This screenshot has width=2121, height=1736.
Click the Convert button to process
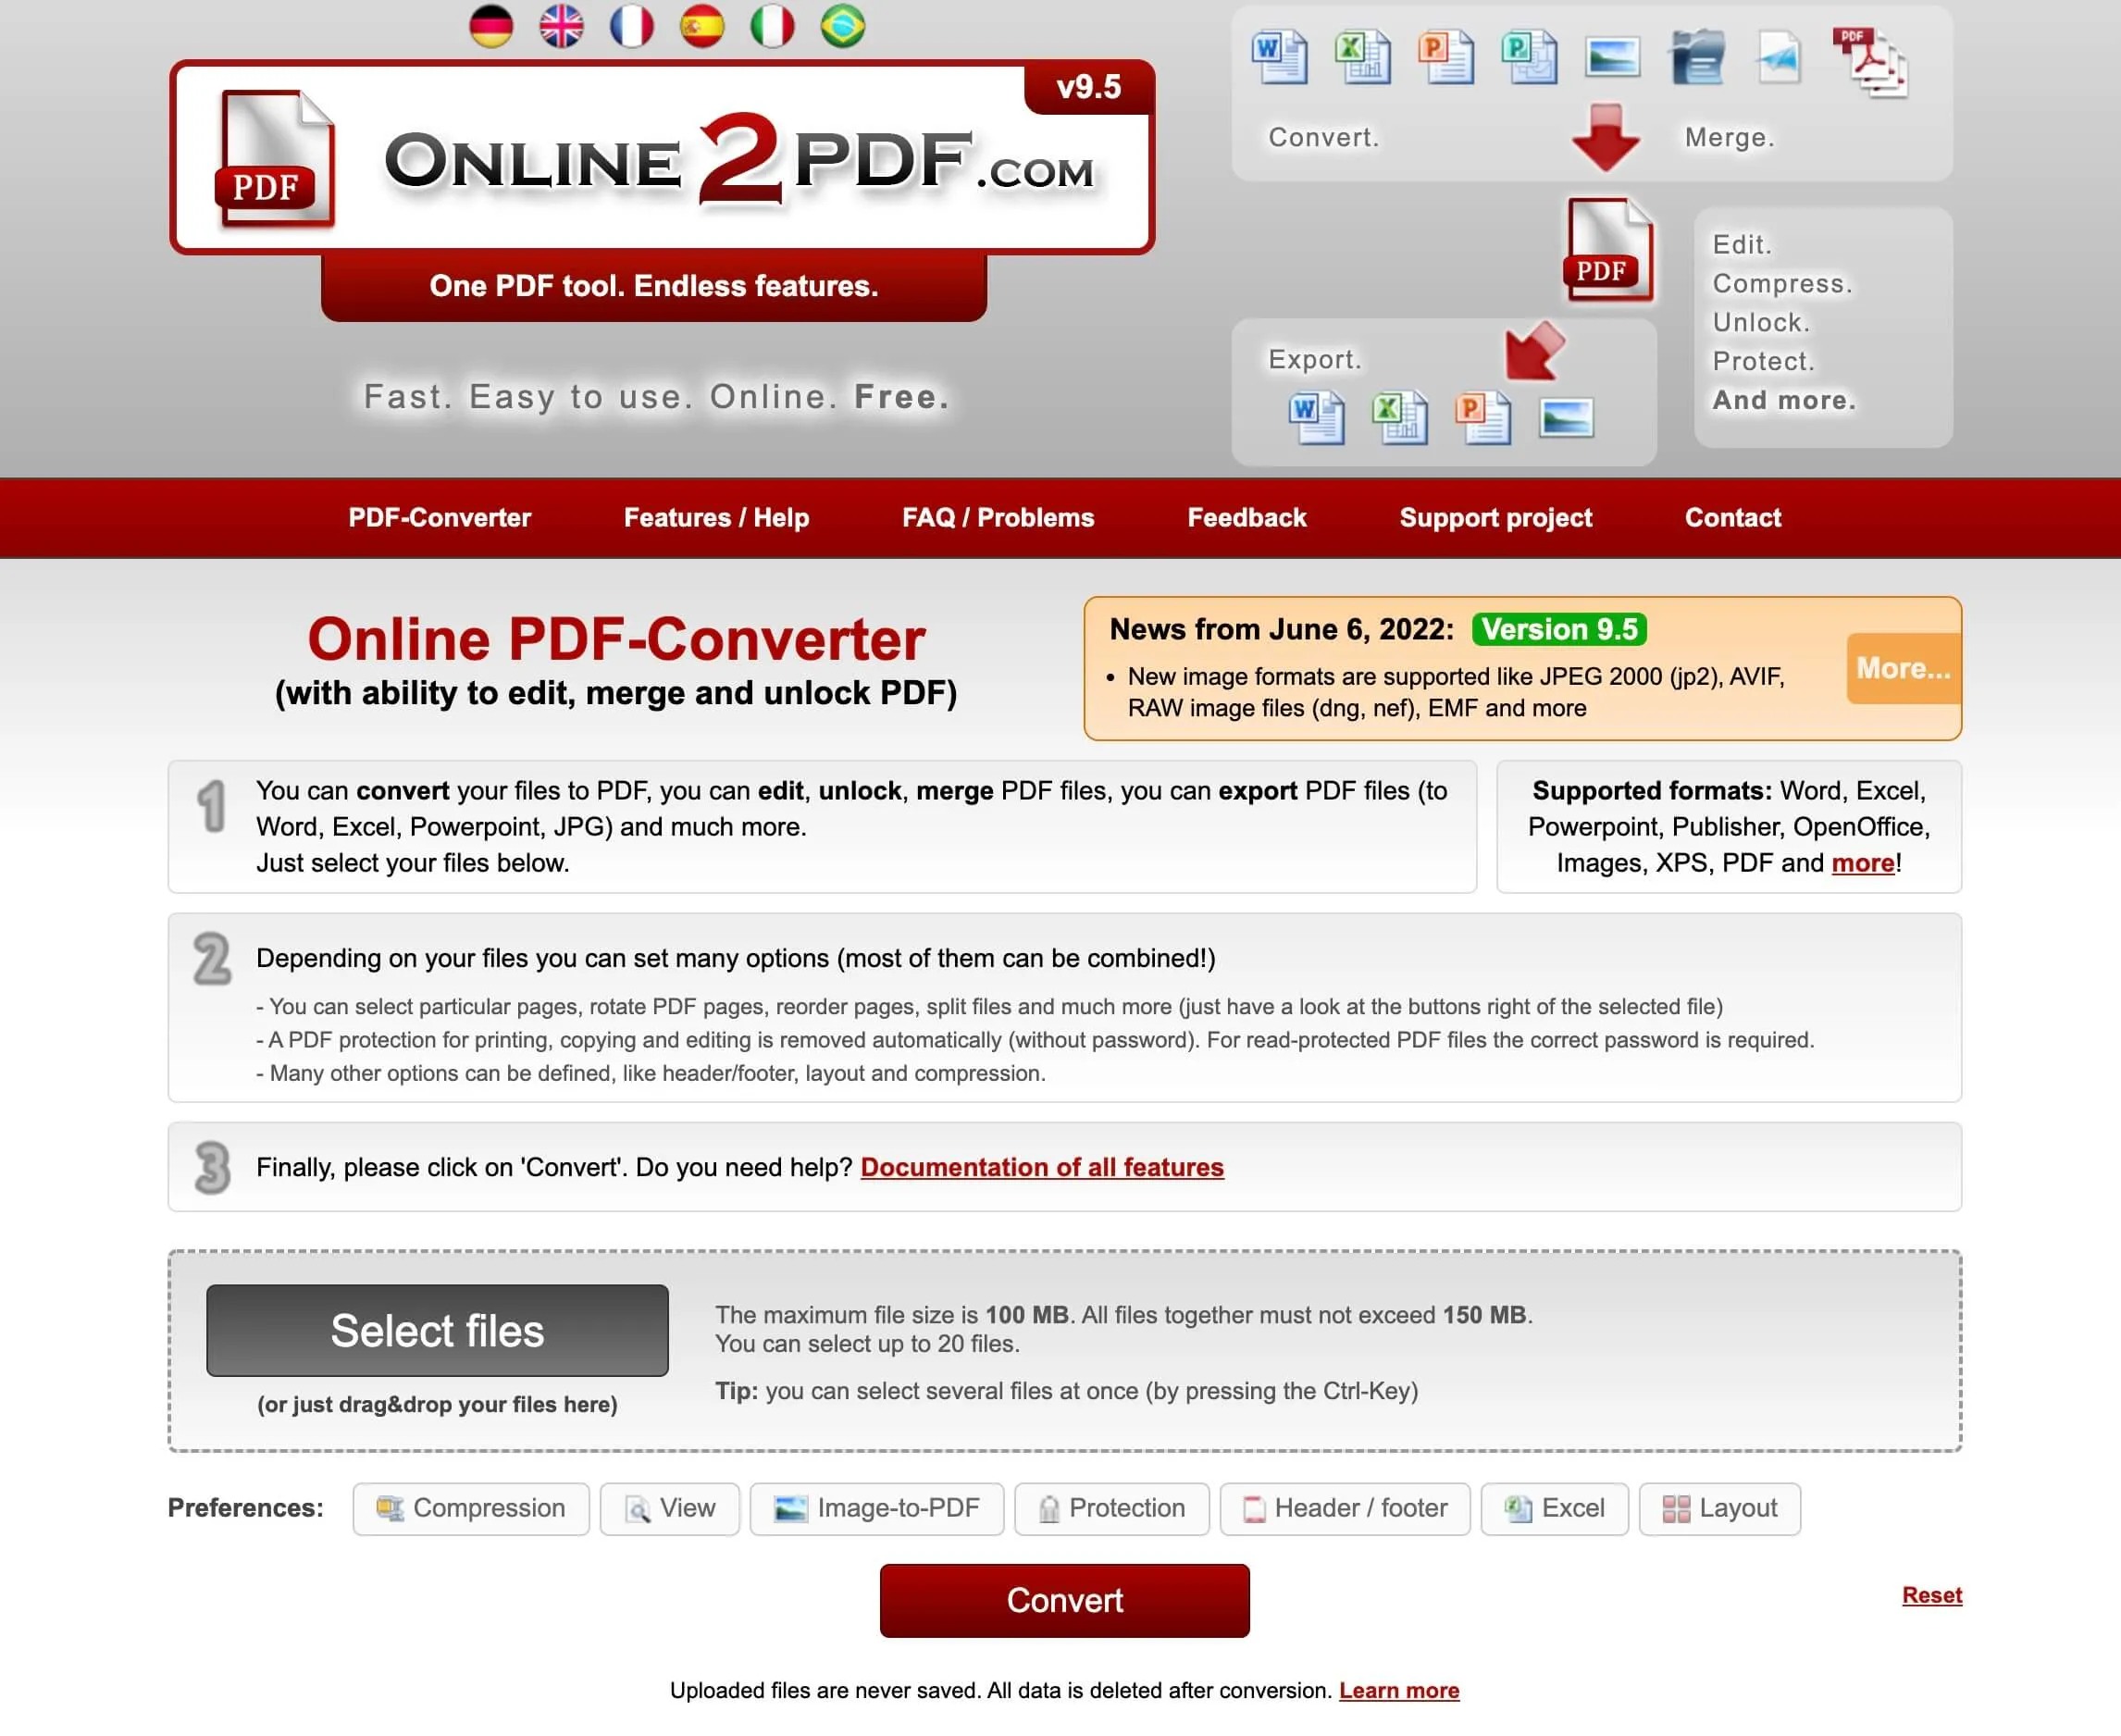(x=1066, y=1602)
